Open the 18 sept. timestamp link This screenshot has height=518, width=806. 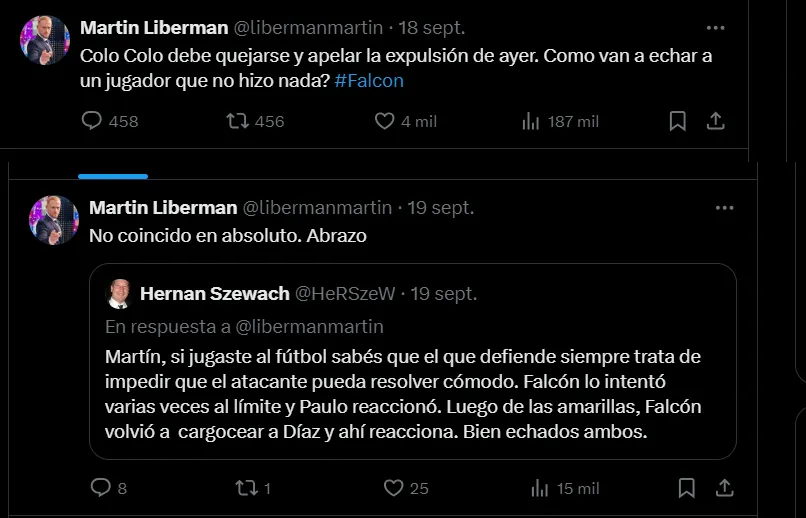pos(433,27)
